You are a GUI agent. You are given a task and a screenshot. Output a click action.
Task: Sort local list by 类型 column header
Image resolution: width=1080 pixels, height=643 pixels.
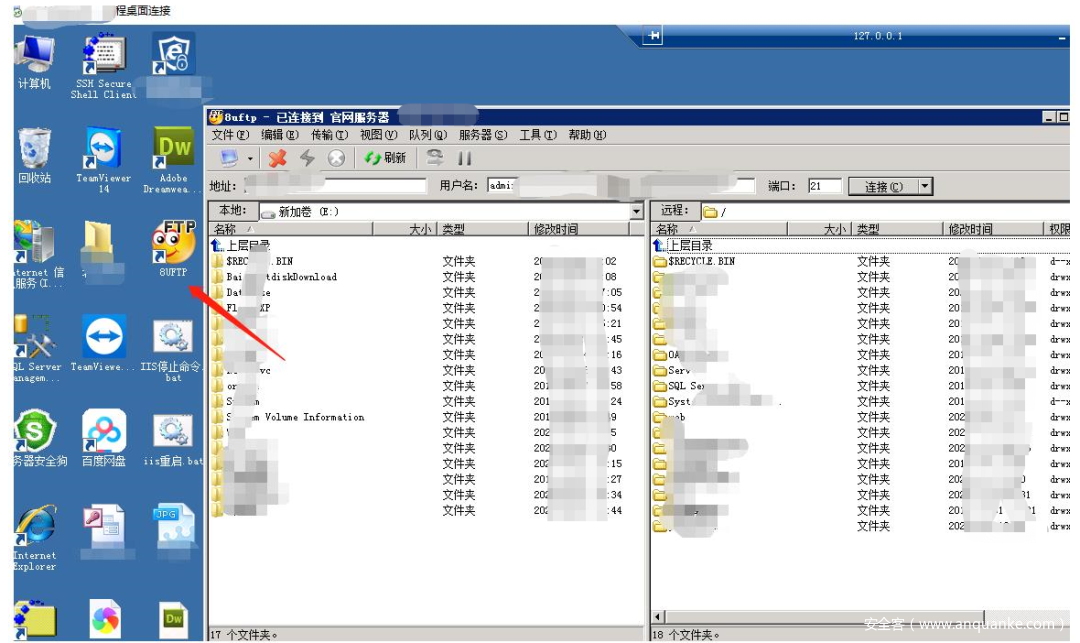tap(483, 229)
